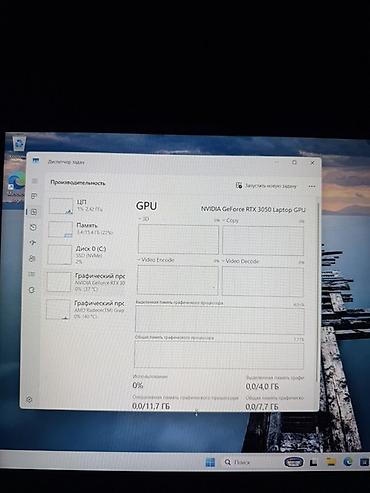Viewport: 370px width, 493px height.
Task: Click the 3D engine usage graph
Action: pos(178,239)
